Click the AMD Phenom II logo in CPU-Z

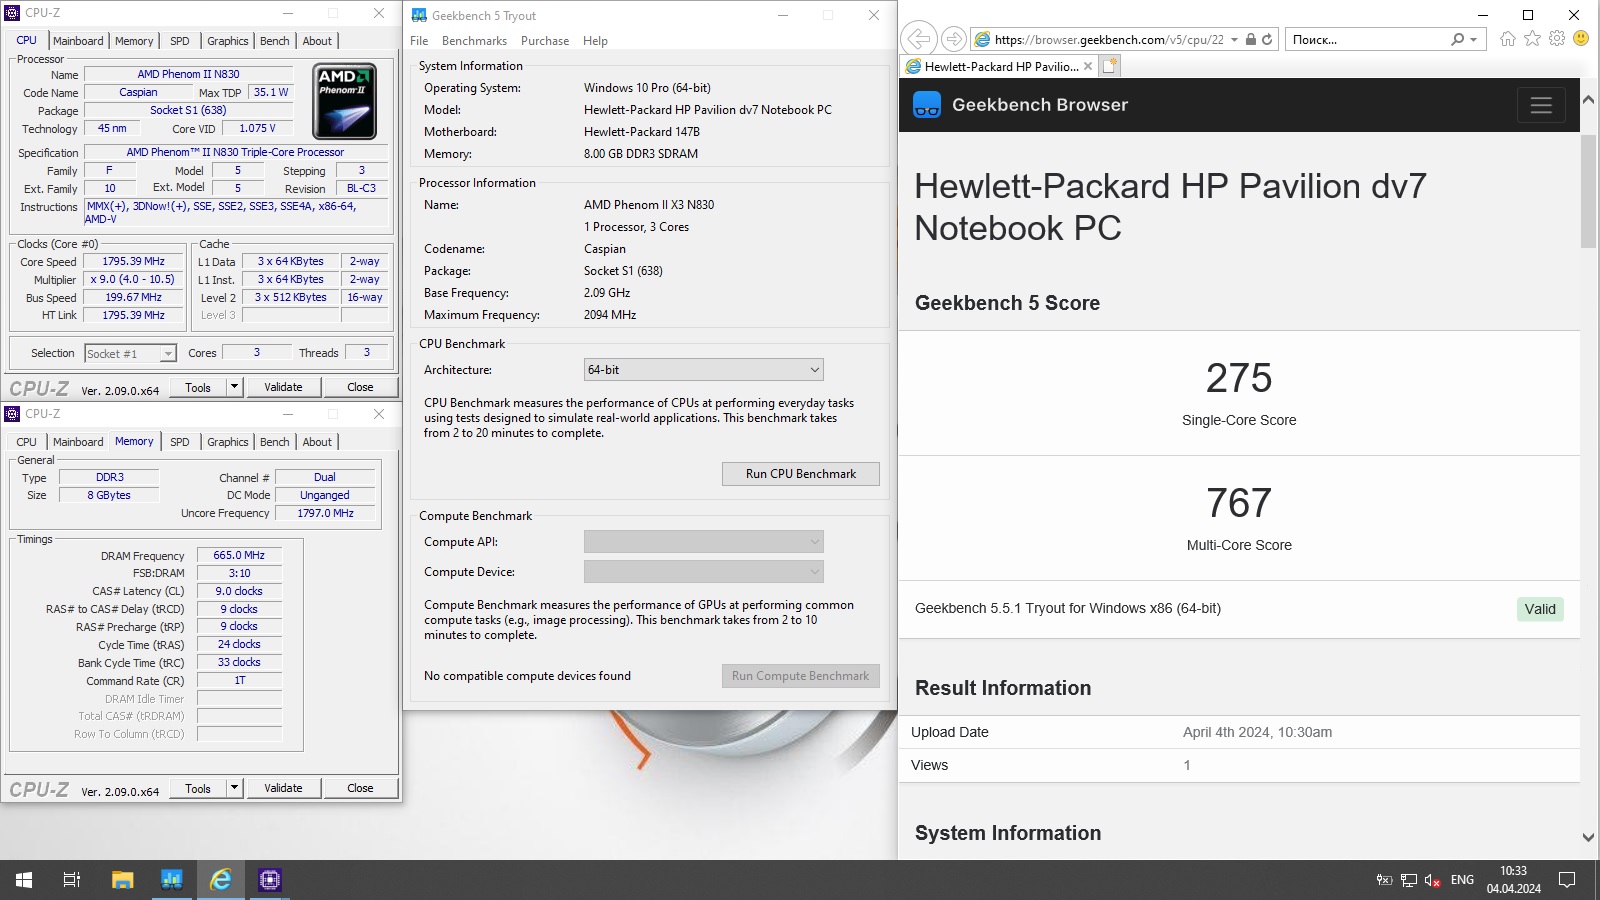click(x=345, y=102)
